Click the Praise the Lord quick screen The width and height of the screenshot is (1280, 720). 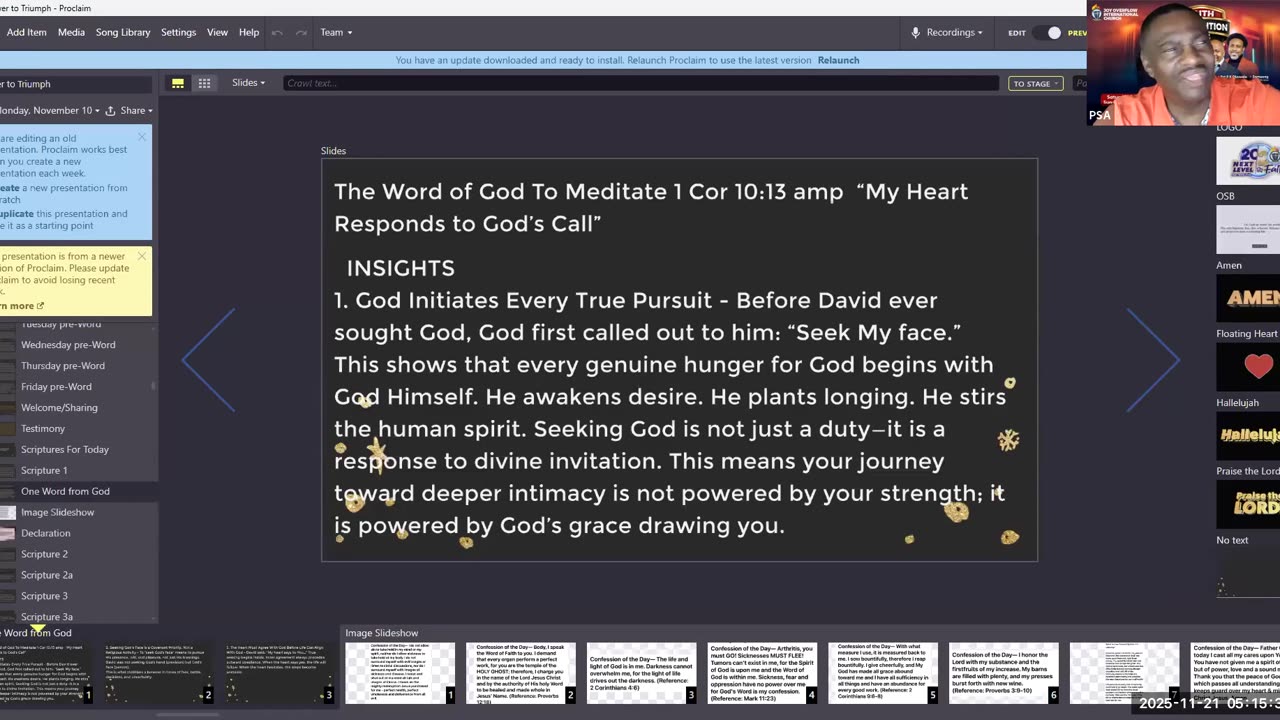click(1248, 503)
